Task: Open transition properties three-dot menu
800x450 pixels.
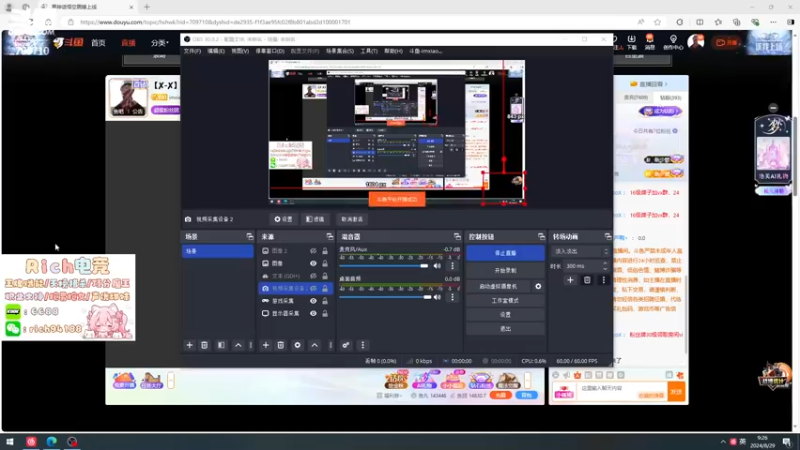Action: pyautogui.click(x=604, y=280)
